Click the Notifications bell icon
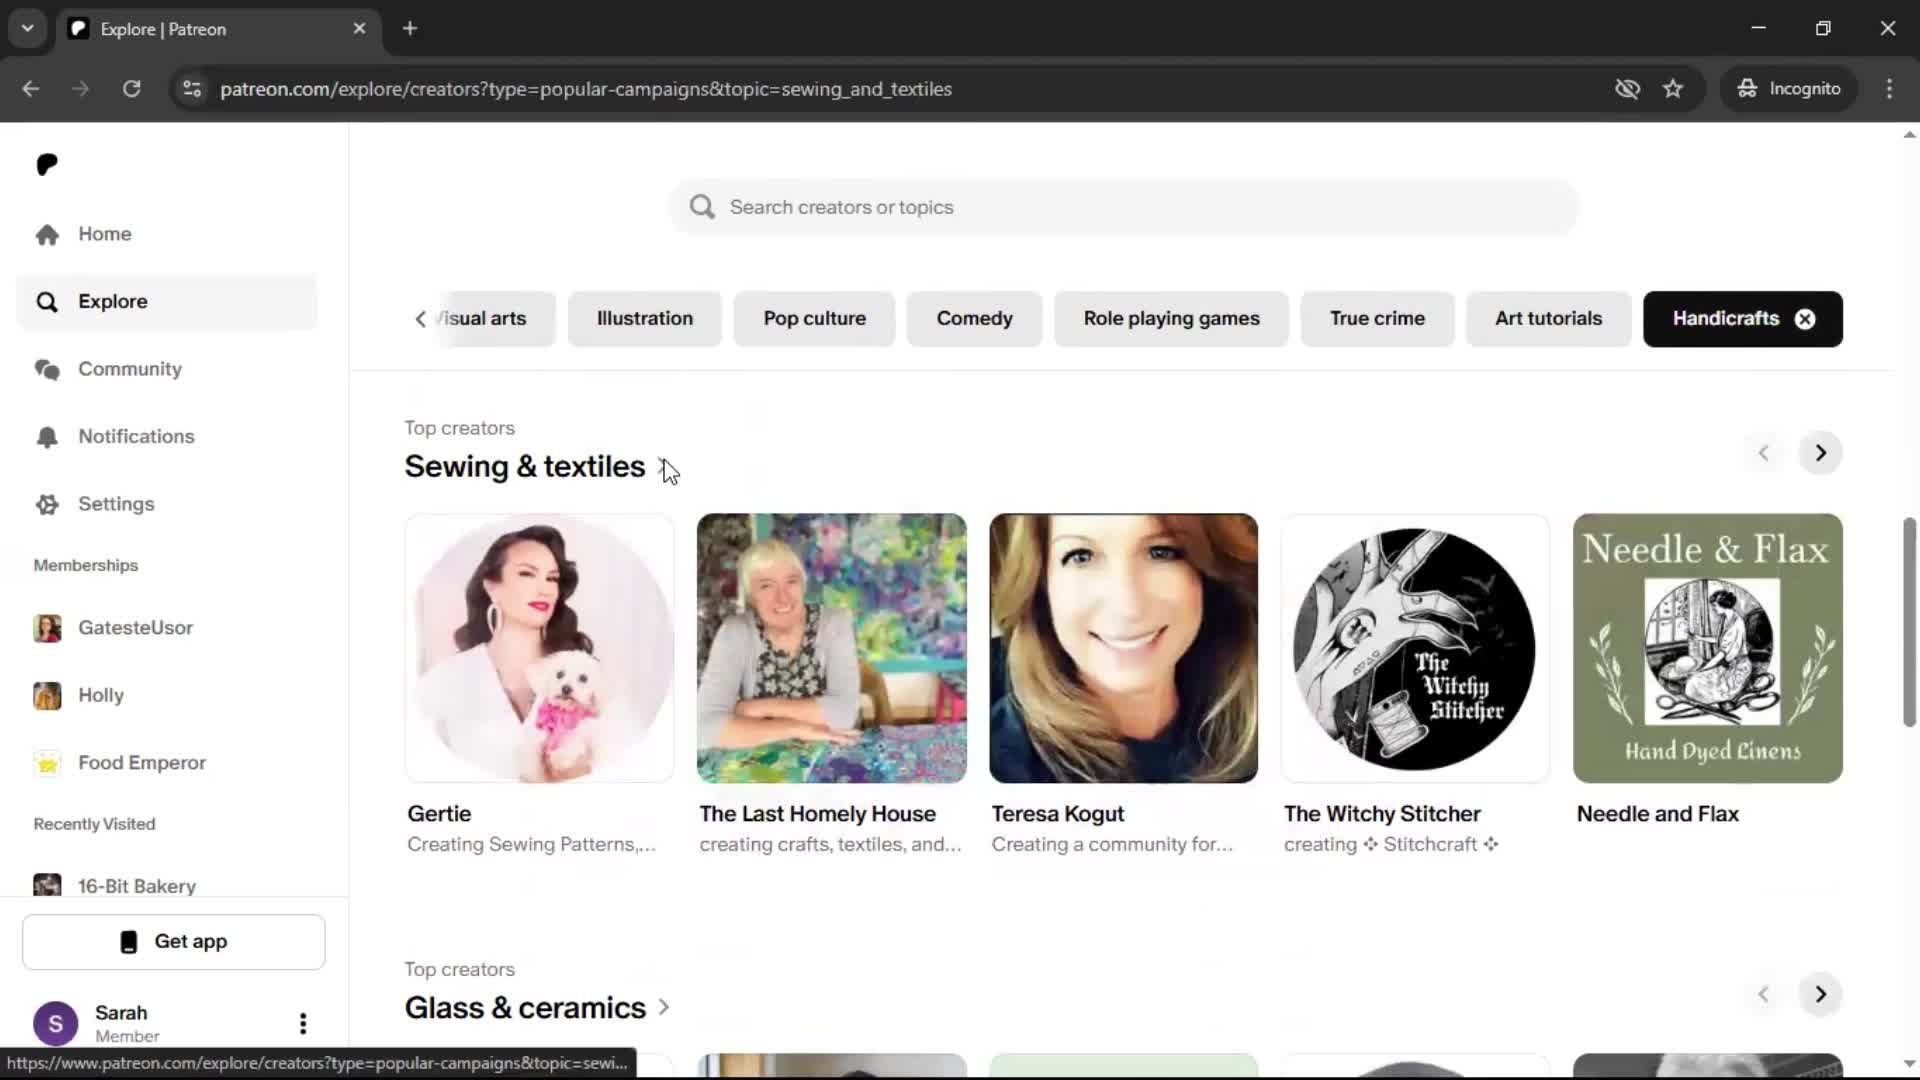Viewport: 1920px width, 1080px height. coord(47,437)
